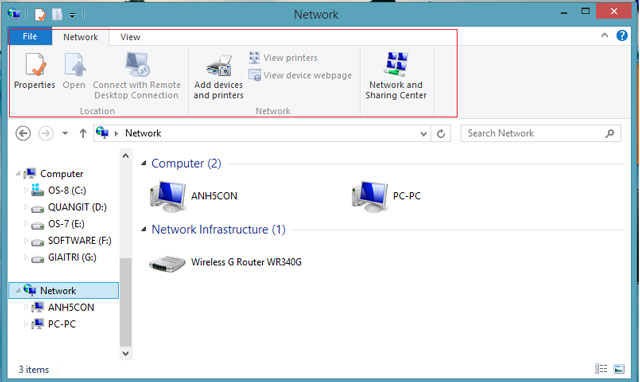This screenshot has height=382, width=640.
Task: Click the New folder quick access icon
Action: [x=57, y=15]
